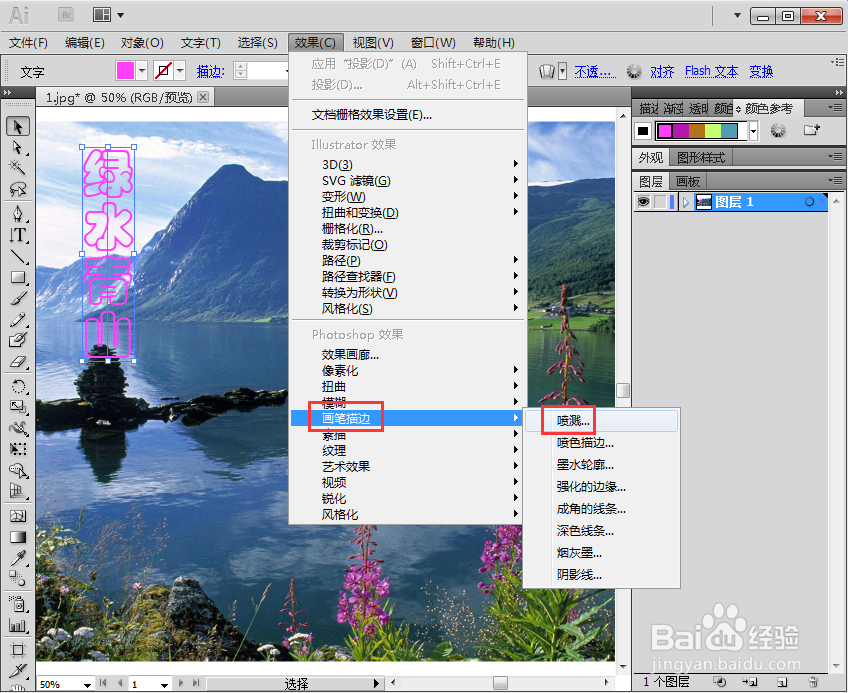Open fill color dropdown arrow
This screenshot has height=693, width=848.
(x=142, y=70)
